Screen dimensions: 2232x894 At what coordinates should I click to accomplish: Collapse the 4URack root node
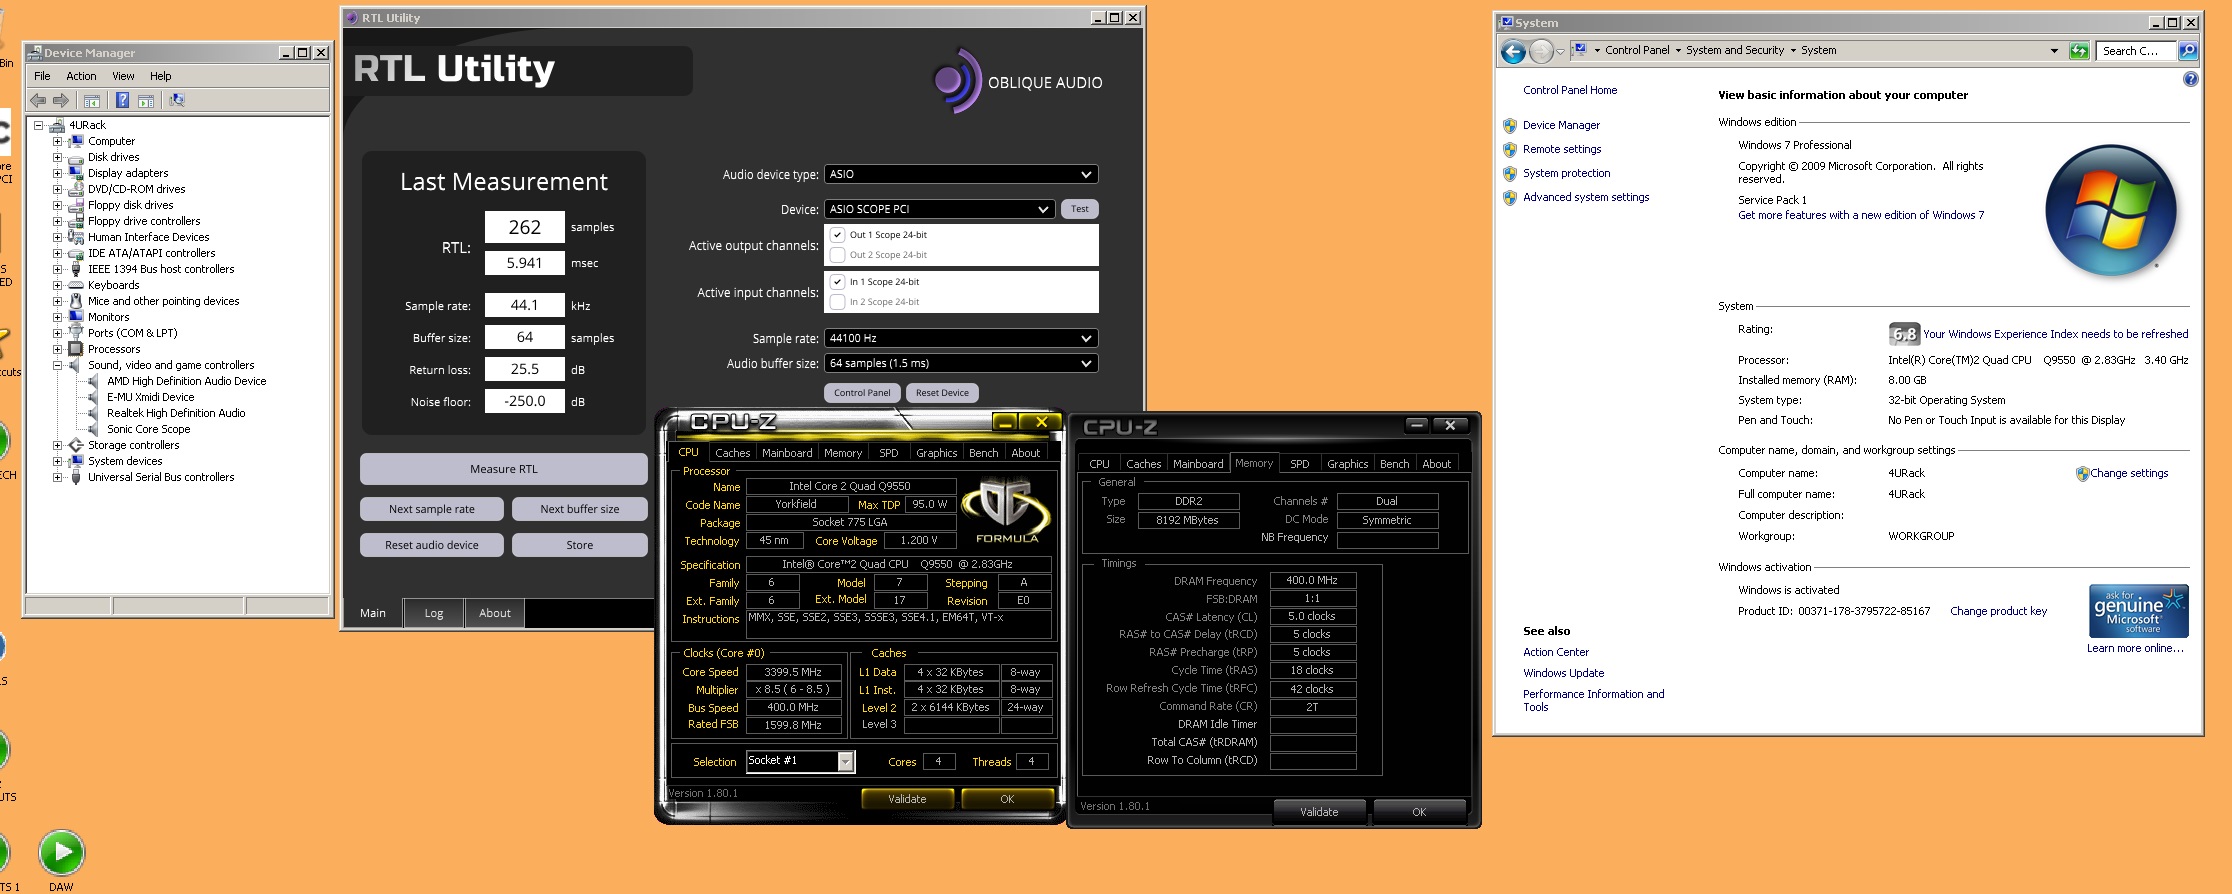pyautogui.click(x=39, y=126)
